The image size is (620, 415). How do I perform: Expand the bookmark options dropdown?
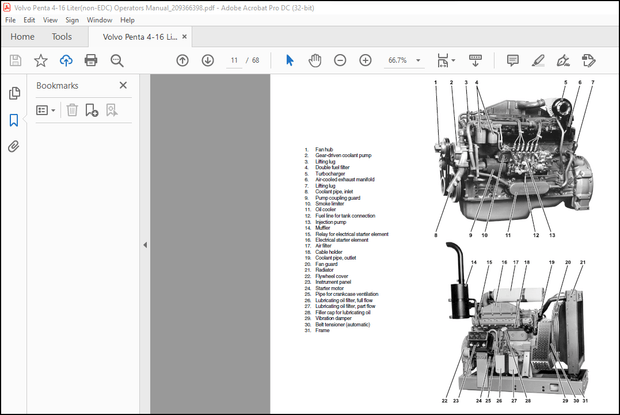[47, 110]
